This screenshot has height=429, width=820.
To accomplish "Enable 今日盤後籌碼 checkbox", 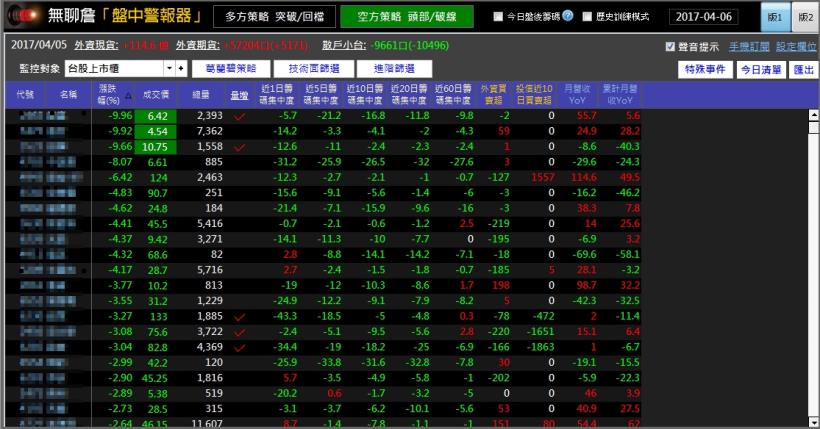I will tap(498, 17).
